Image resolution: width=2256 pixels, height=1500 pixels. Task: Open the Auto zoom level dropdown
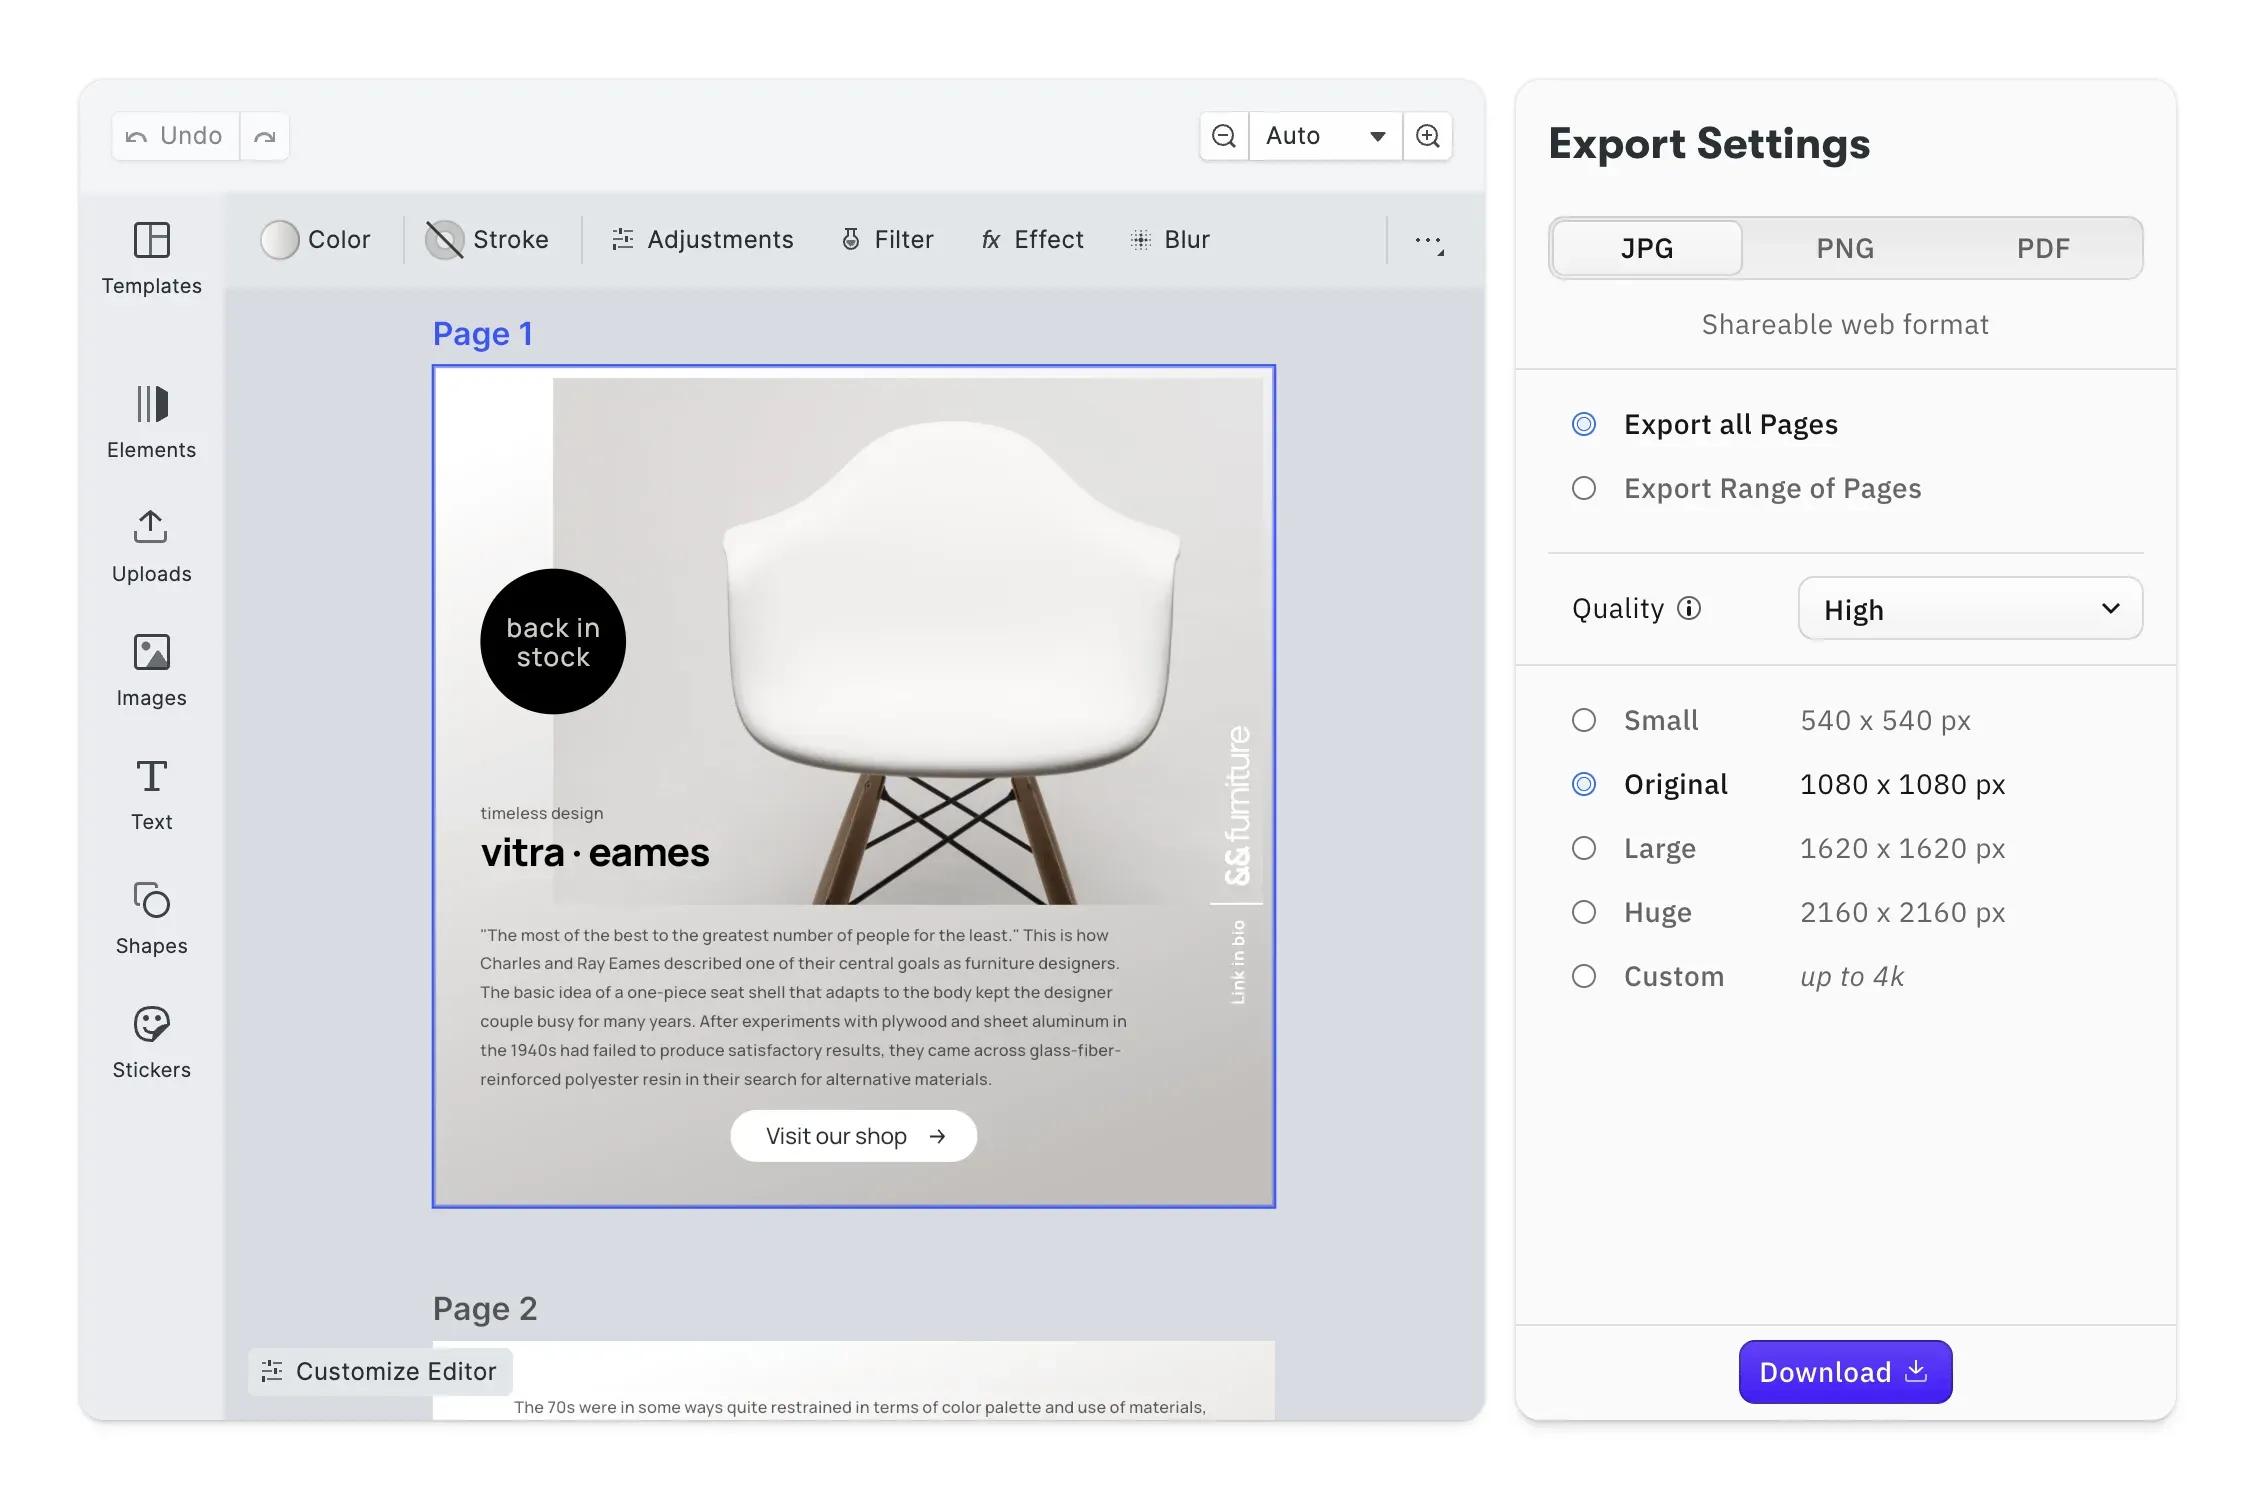click(x=1325, y=136)
